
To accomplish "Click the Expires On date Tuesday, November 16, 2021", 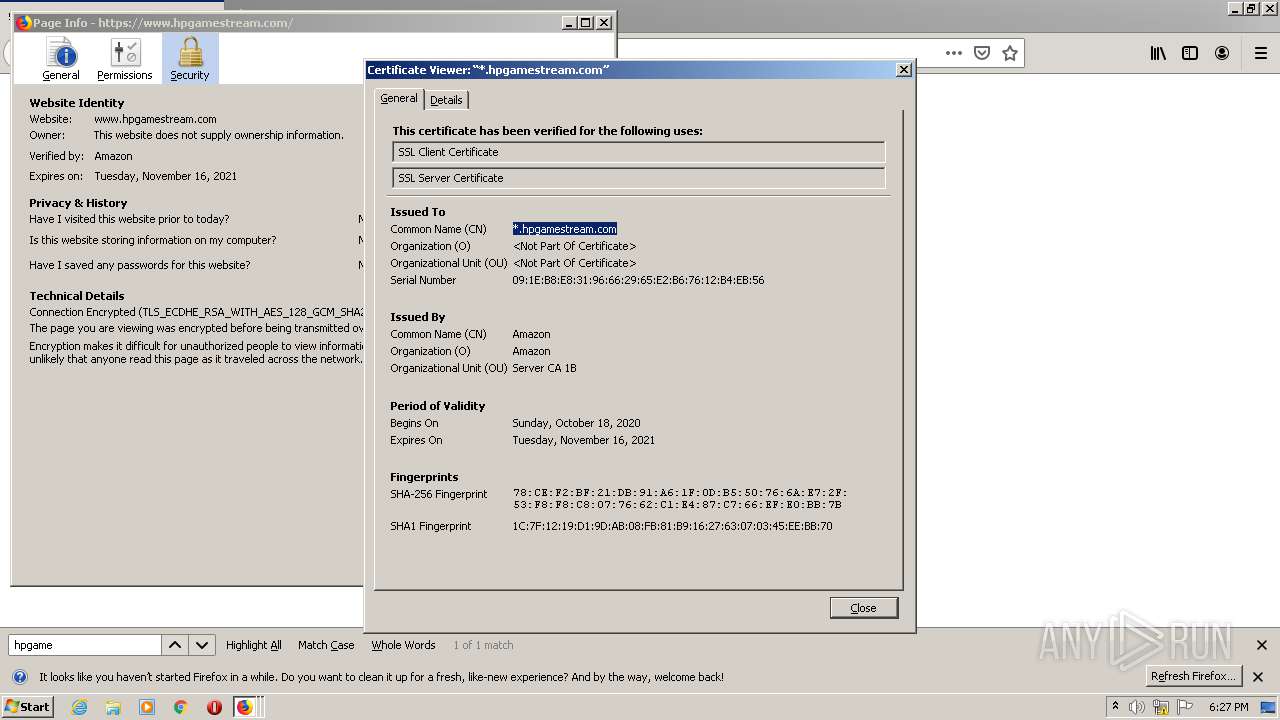I will [584, 440].
